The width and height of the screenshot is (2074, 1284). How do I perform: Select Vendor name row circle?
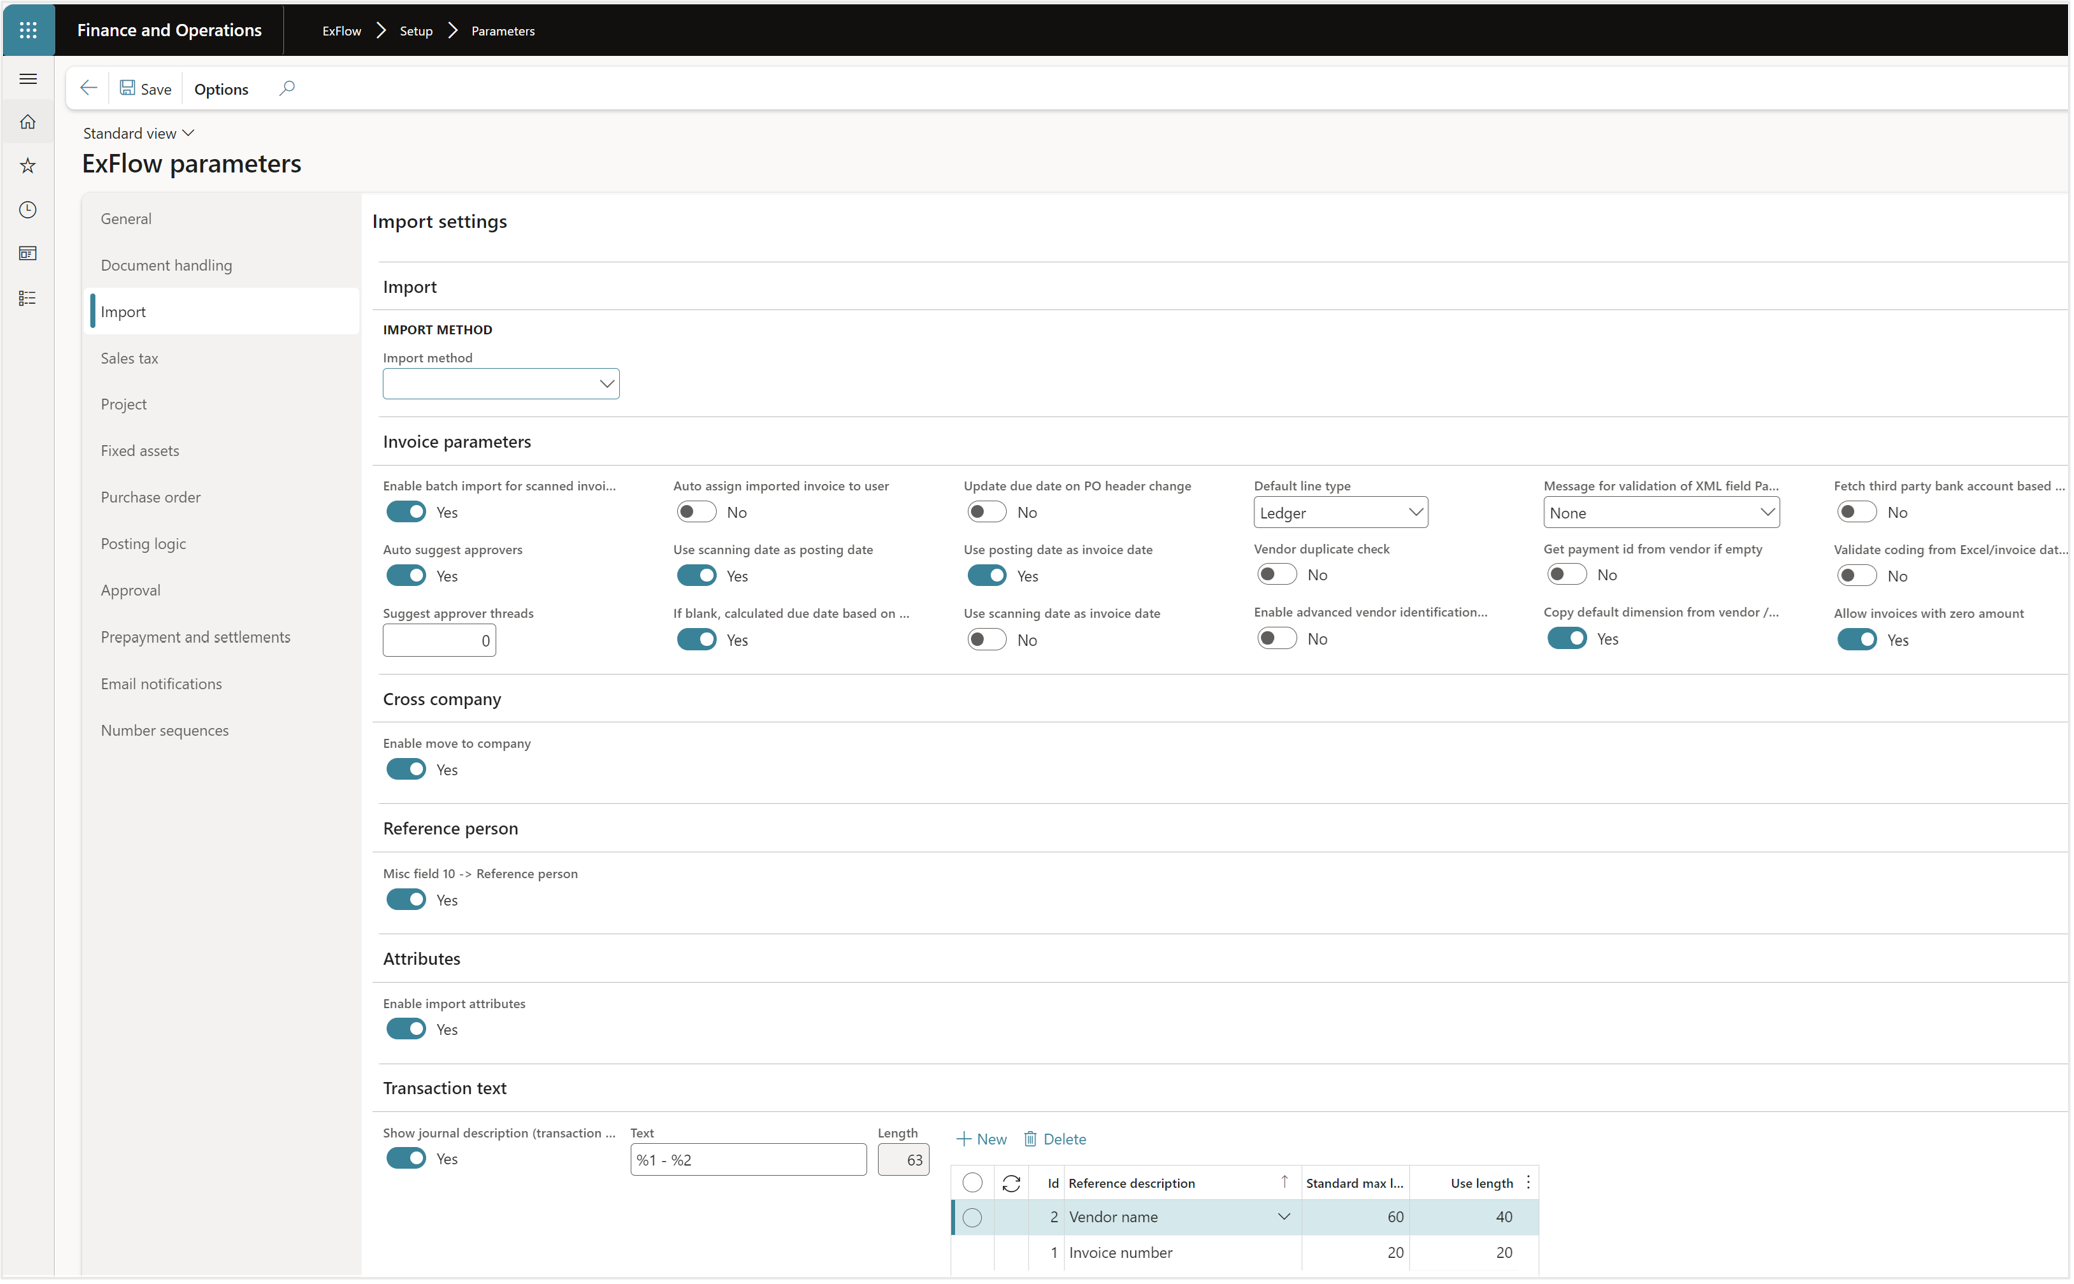tap(972, 1218)
